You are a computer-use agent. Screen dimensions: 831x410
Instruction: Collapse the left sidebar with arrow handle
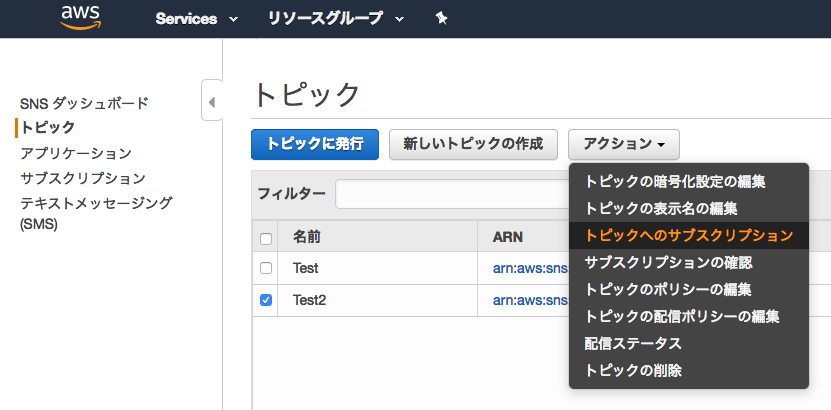click(211, 101)
